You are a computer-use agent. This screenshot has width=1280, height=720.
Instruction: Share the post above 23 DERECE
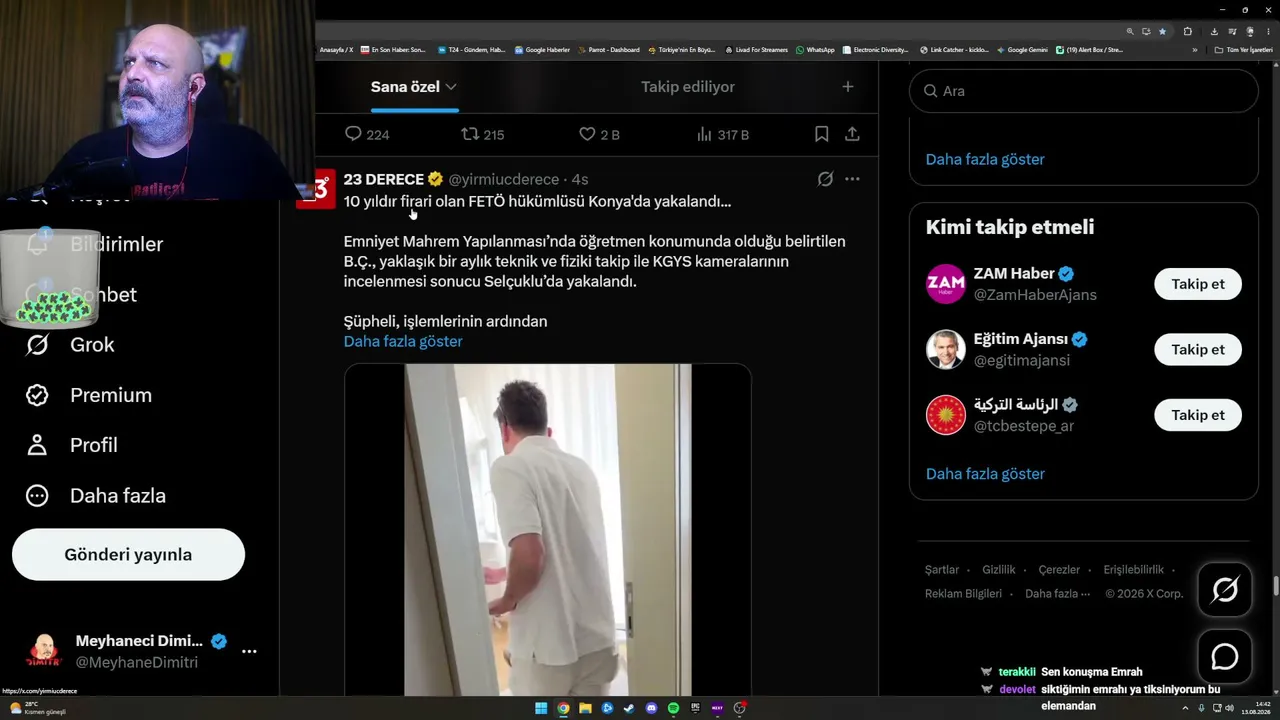click(x=852, y=134)
